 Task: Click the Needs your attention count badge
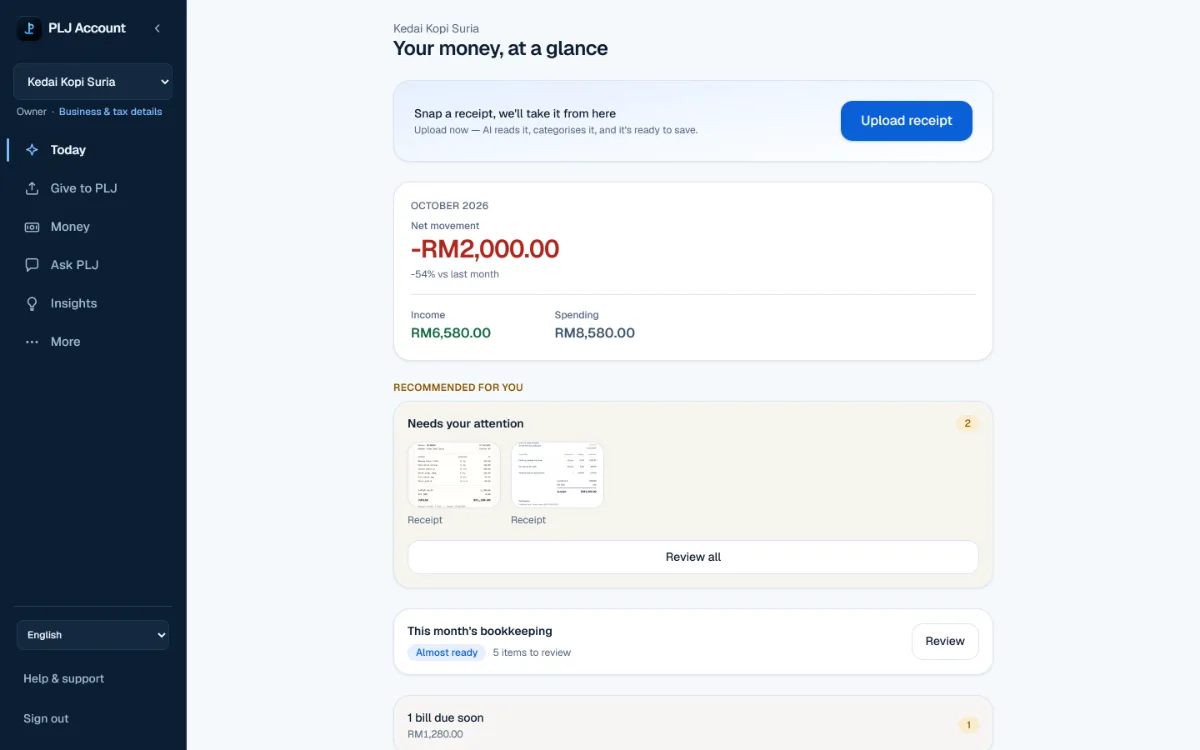pyautogui.click(x=967, y=424)
